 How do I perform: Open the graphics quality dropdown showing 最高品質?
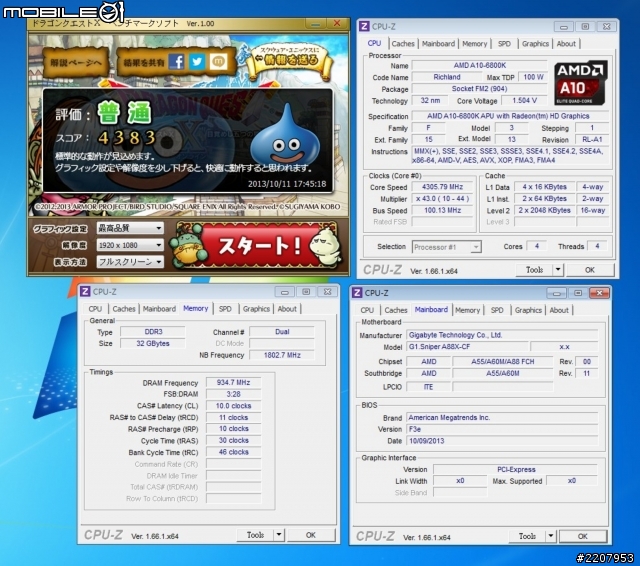tap(130, 228)
